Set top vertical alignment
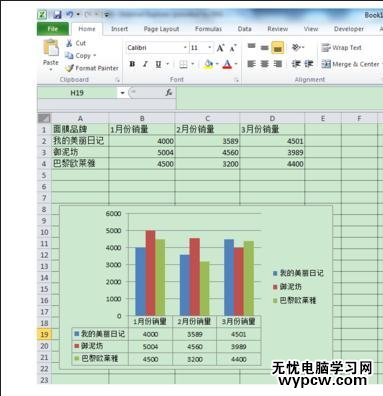 (252, 47)
